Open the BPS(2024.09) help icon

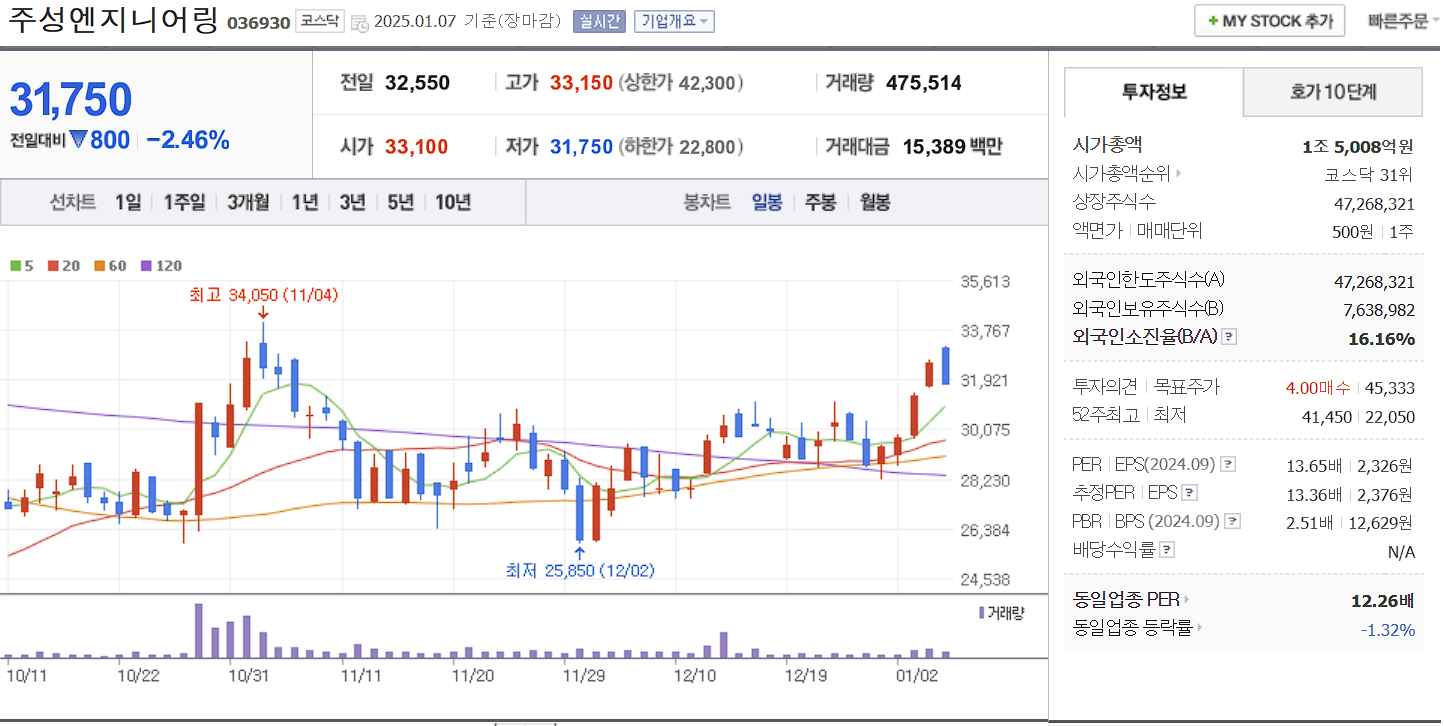1231,521
